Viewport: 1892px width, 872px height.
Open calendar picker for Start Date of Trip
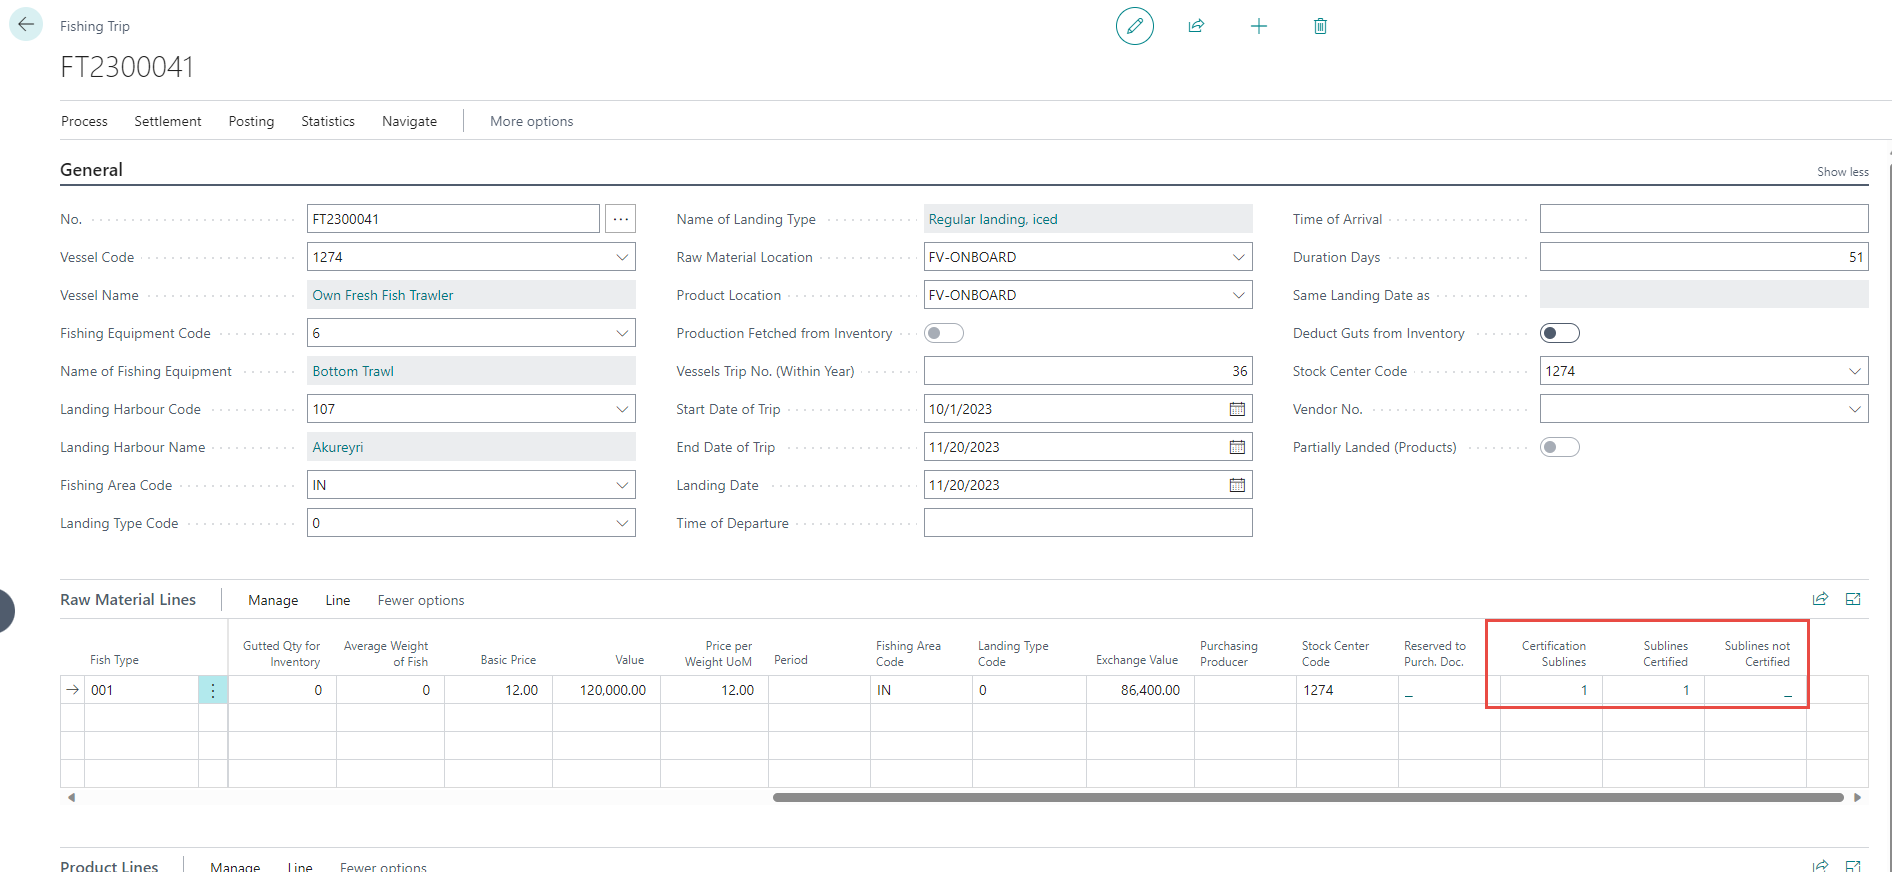[1237, 409]
